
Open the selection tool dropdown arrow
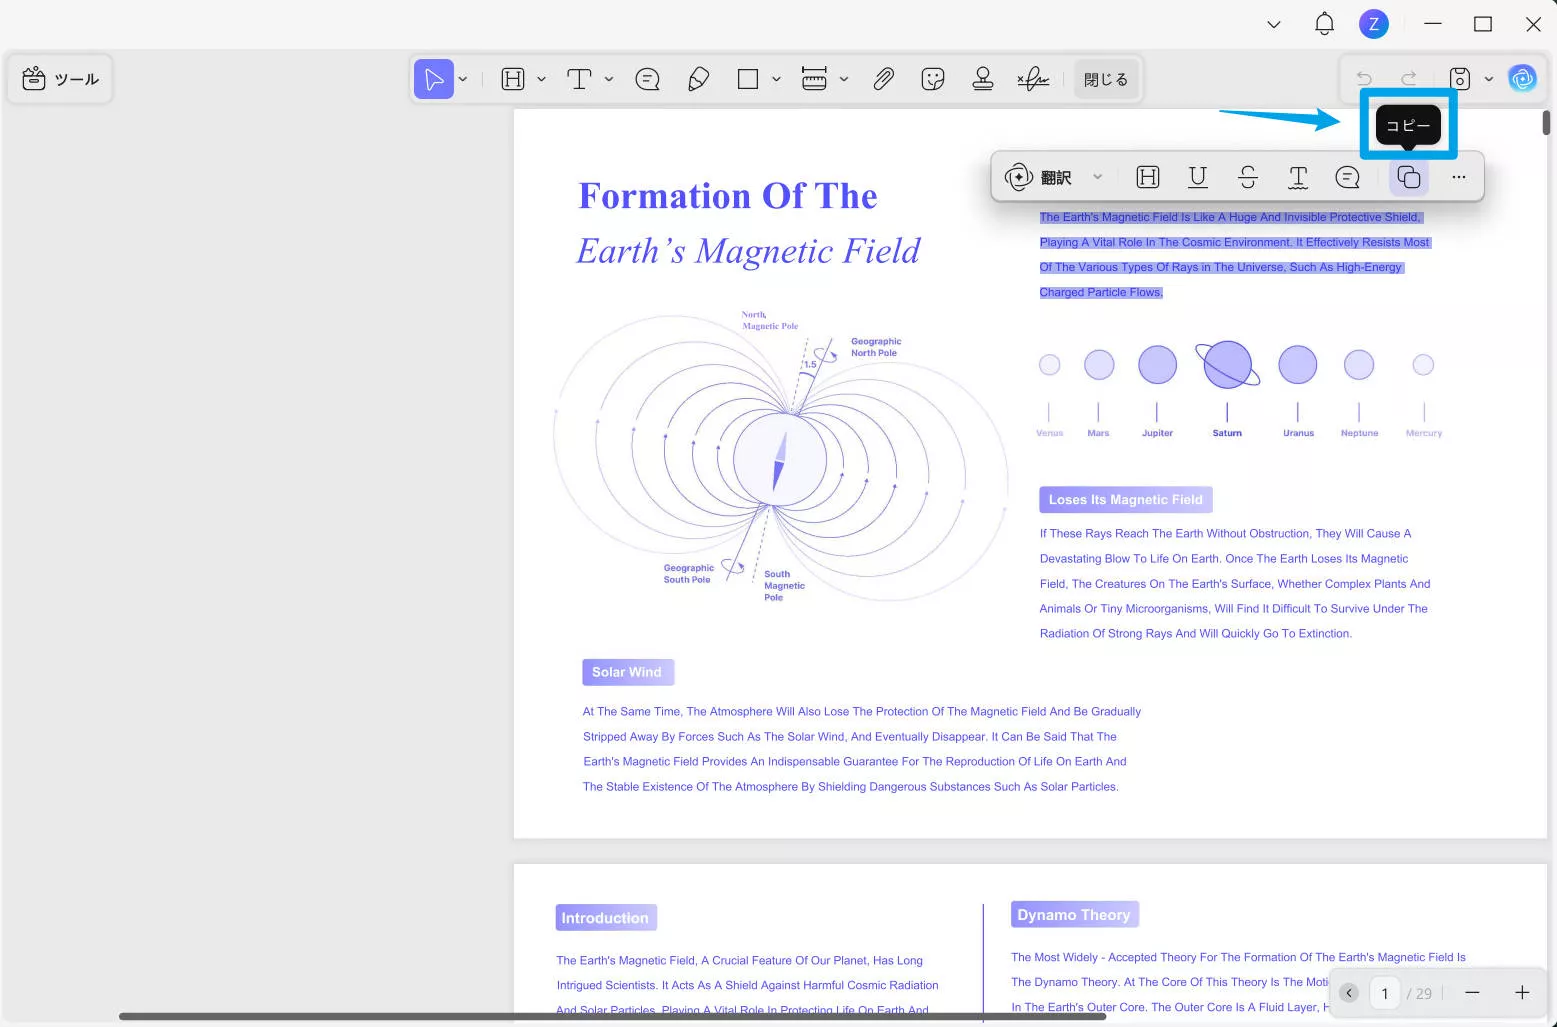[463, 79]
